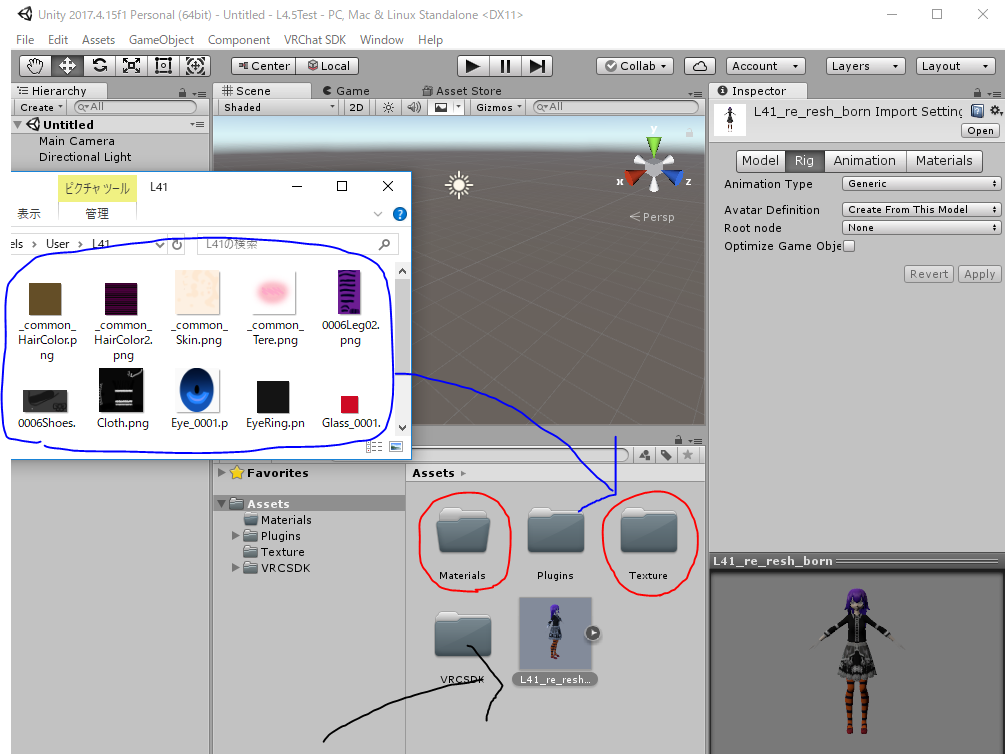Click search by label tag icon

coord(667,455)
